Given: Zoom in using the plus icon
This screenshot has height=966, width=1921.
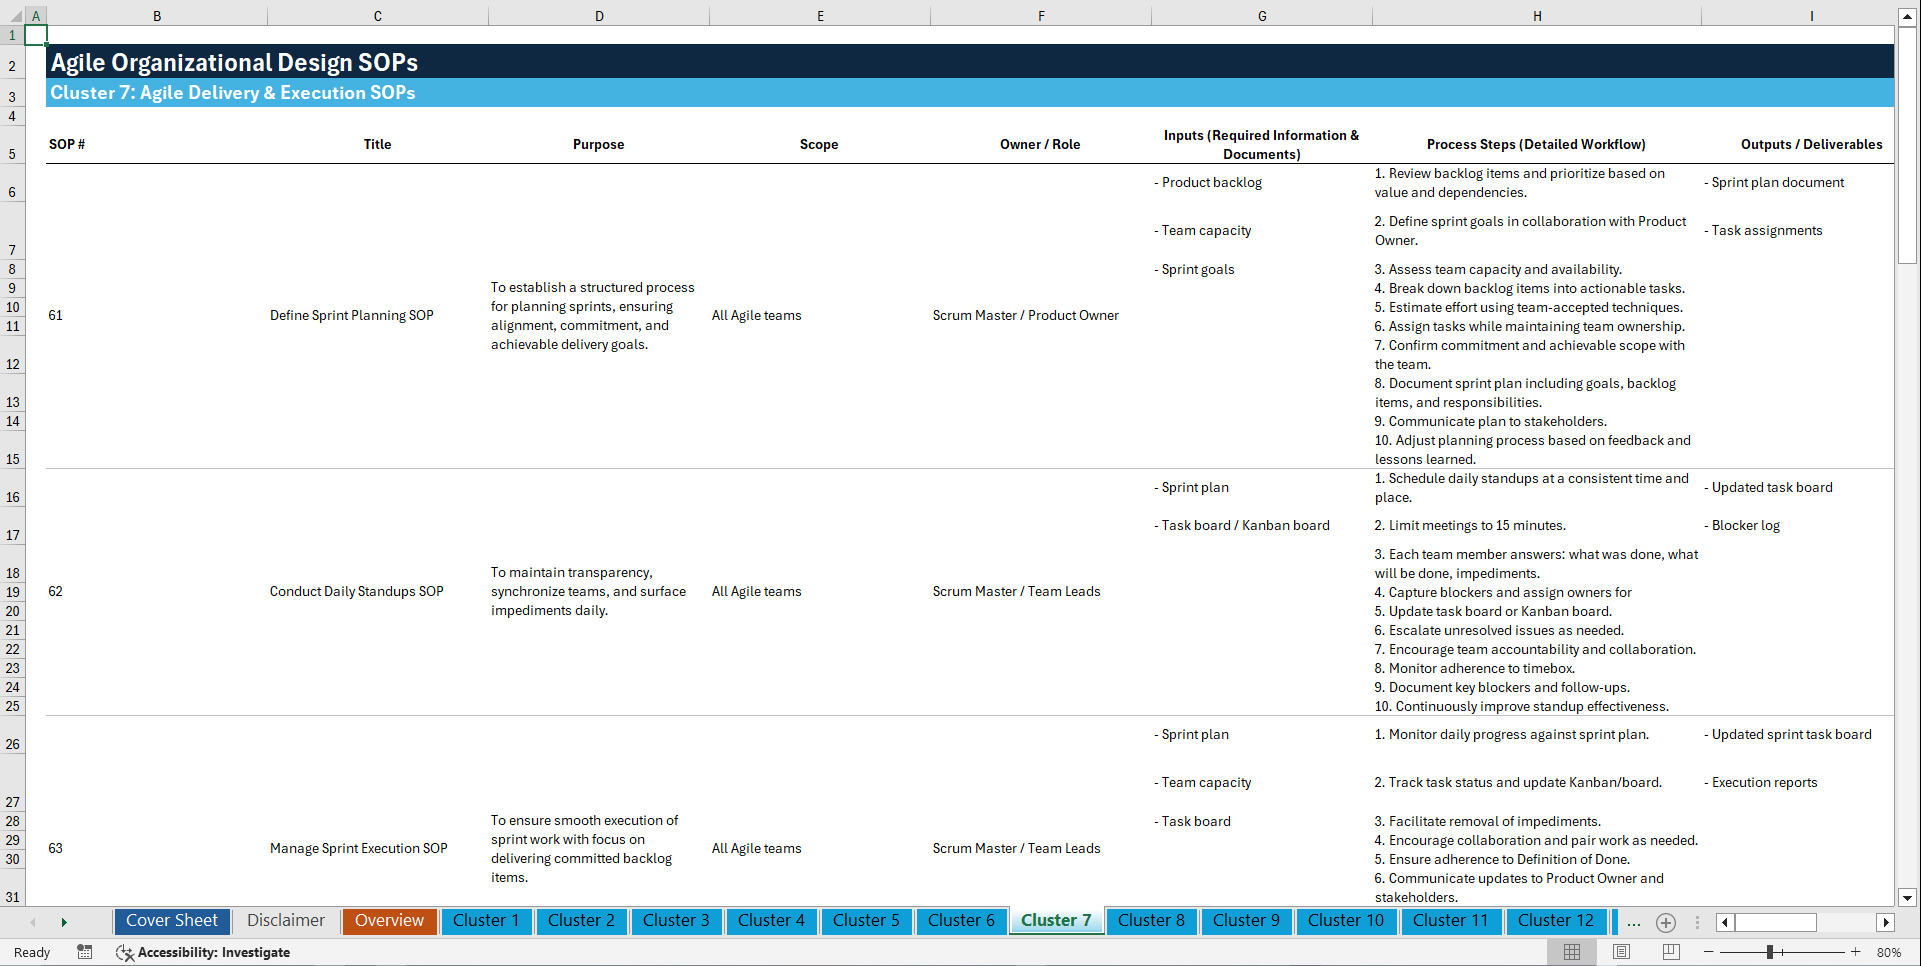Looking at the screenshot, I should tap(1856, 952).
